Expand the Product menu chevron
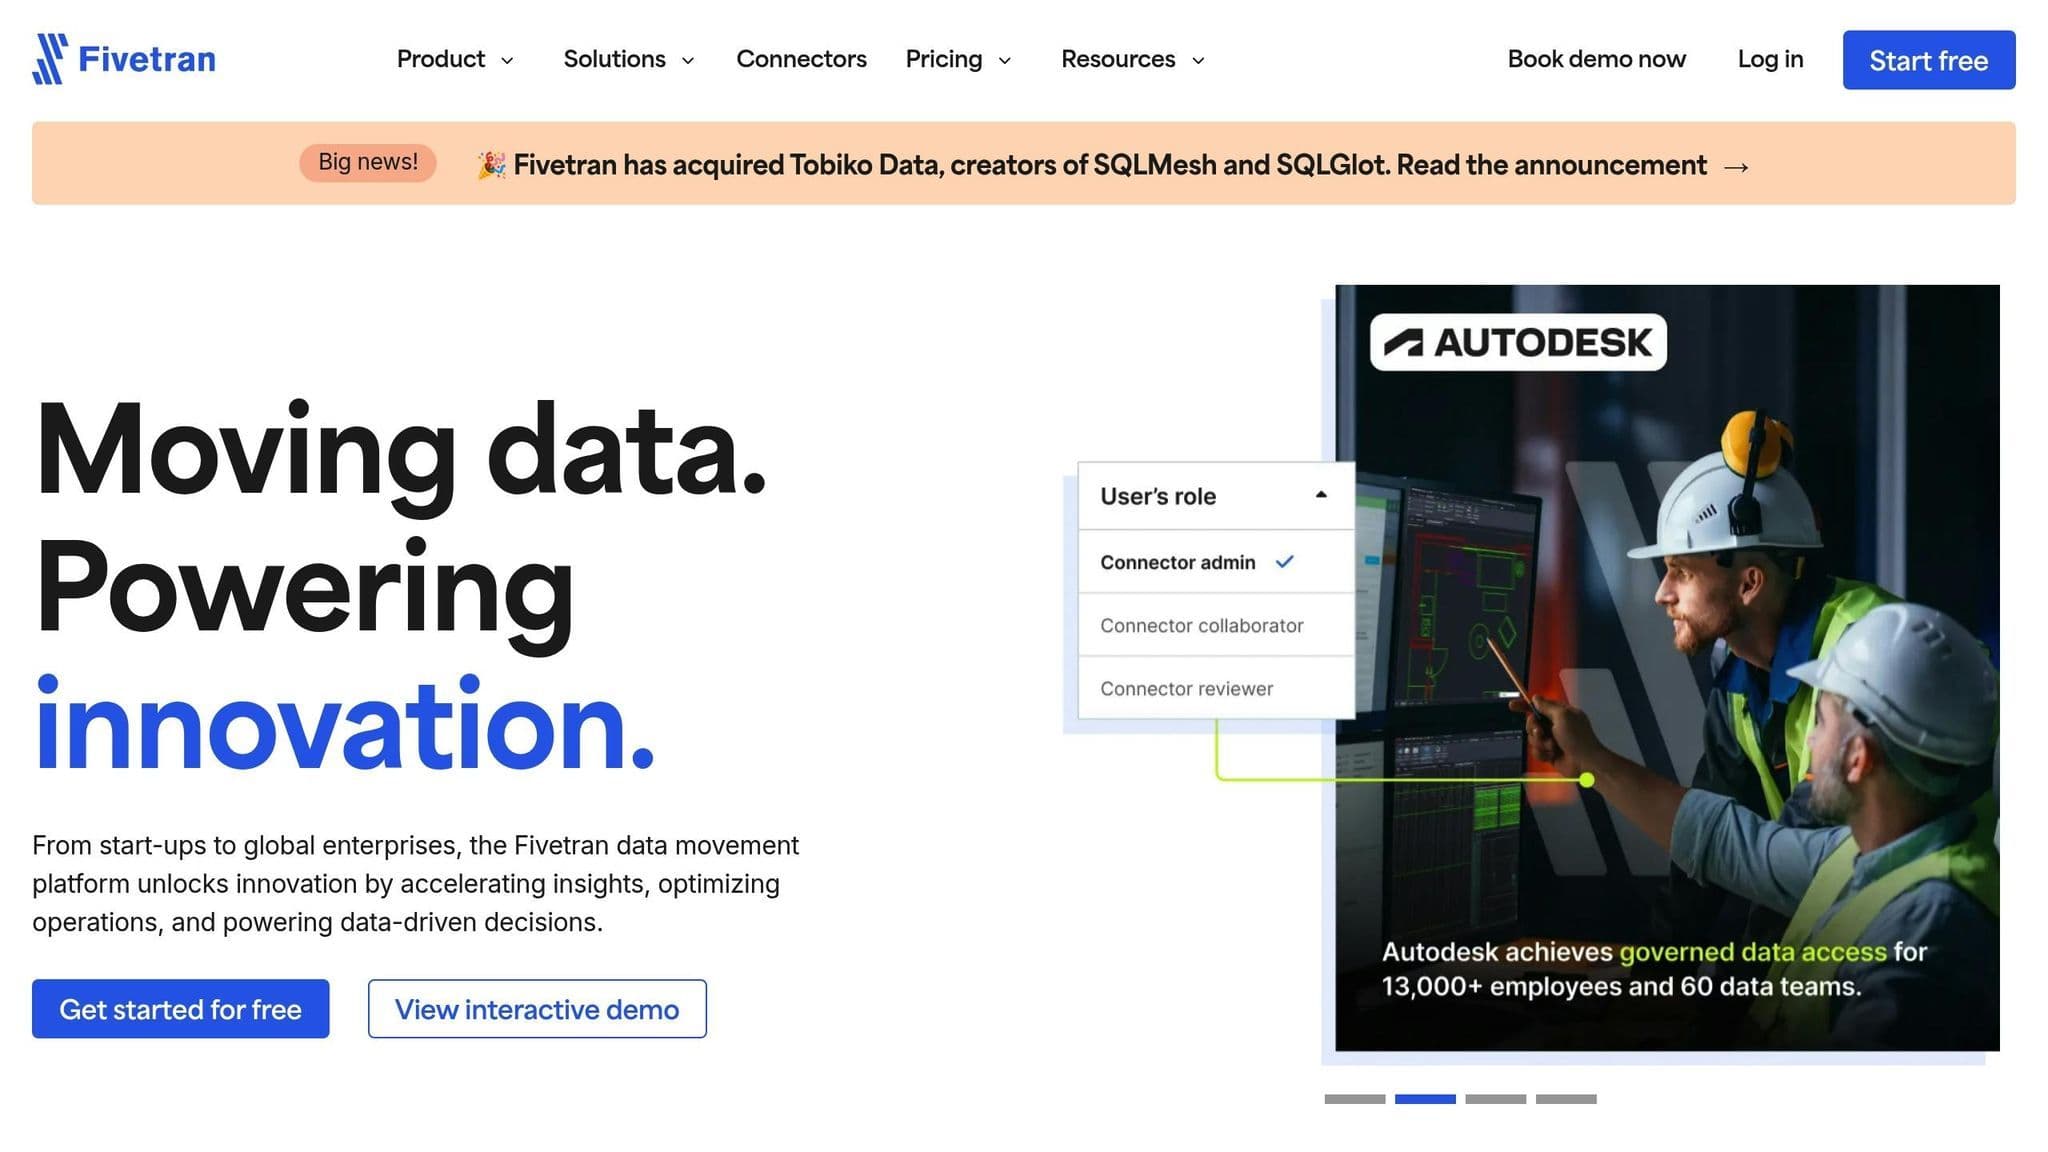The height and width of the screenshot is (1152, 2048). tap(507, 61)
